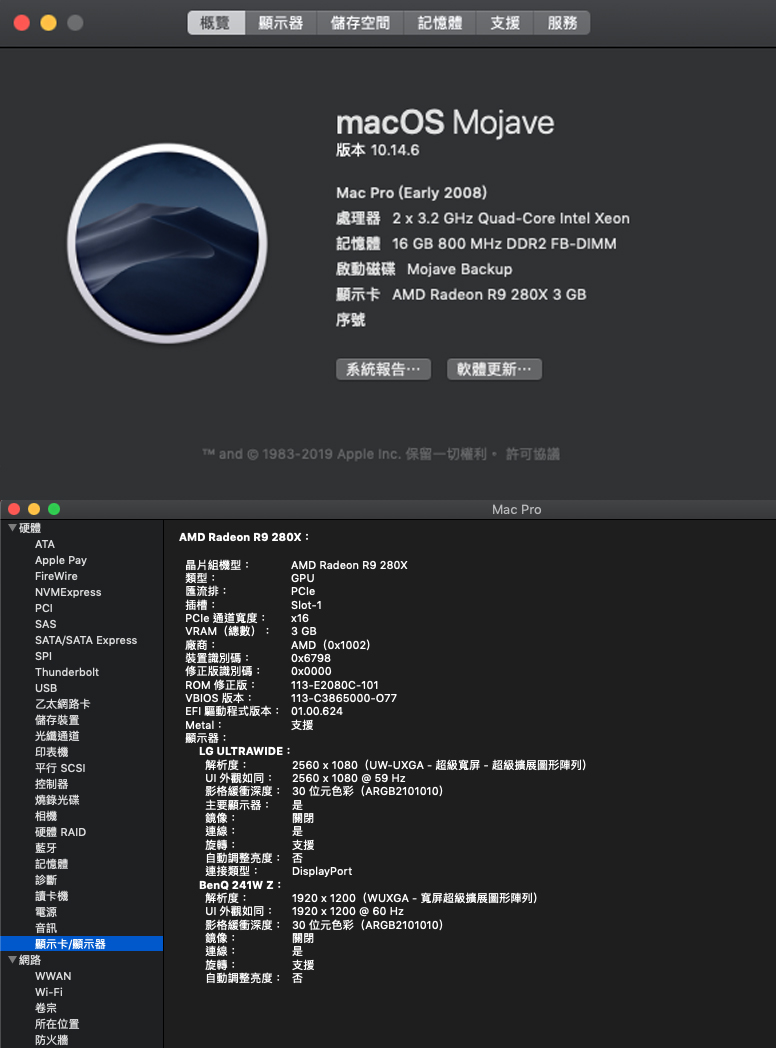Select 防火牆 in the sidebar
The height and width of the screenshot is (1048, 776).
coord(51,1040)
